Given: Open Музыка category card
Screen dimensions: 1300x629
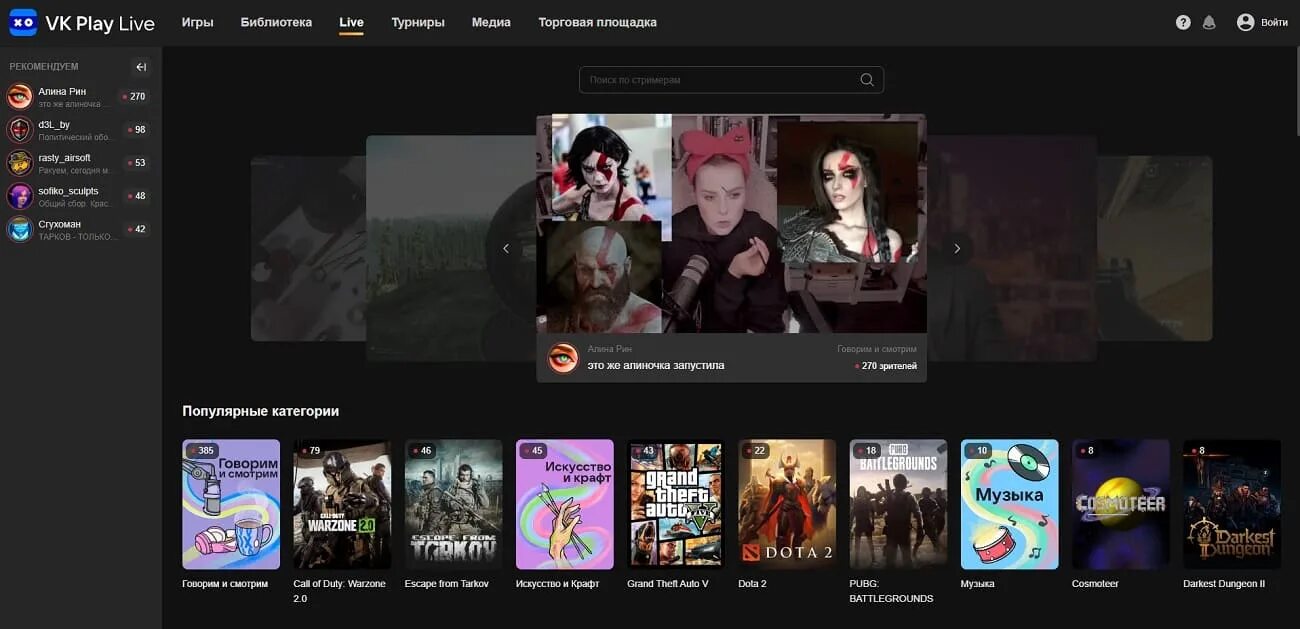Looking at the screenshot, I should [x=1010, y=504].
